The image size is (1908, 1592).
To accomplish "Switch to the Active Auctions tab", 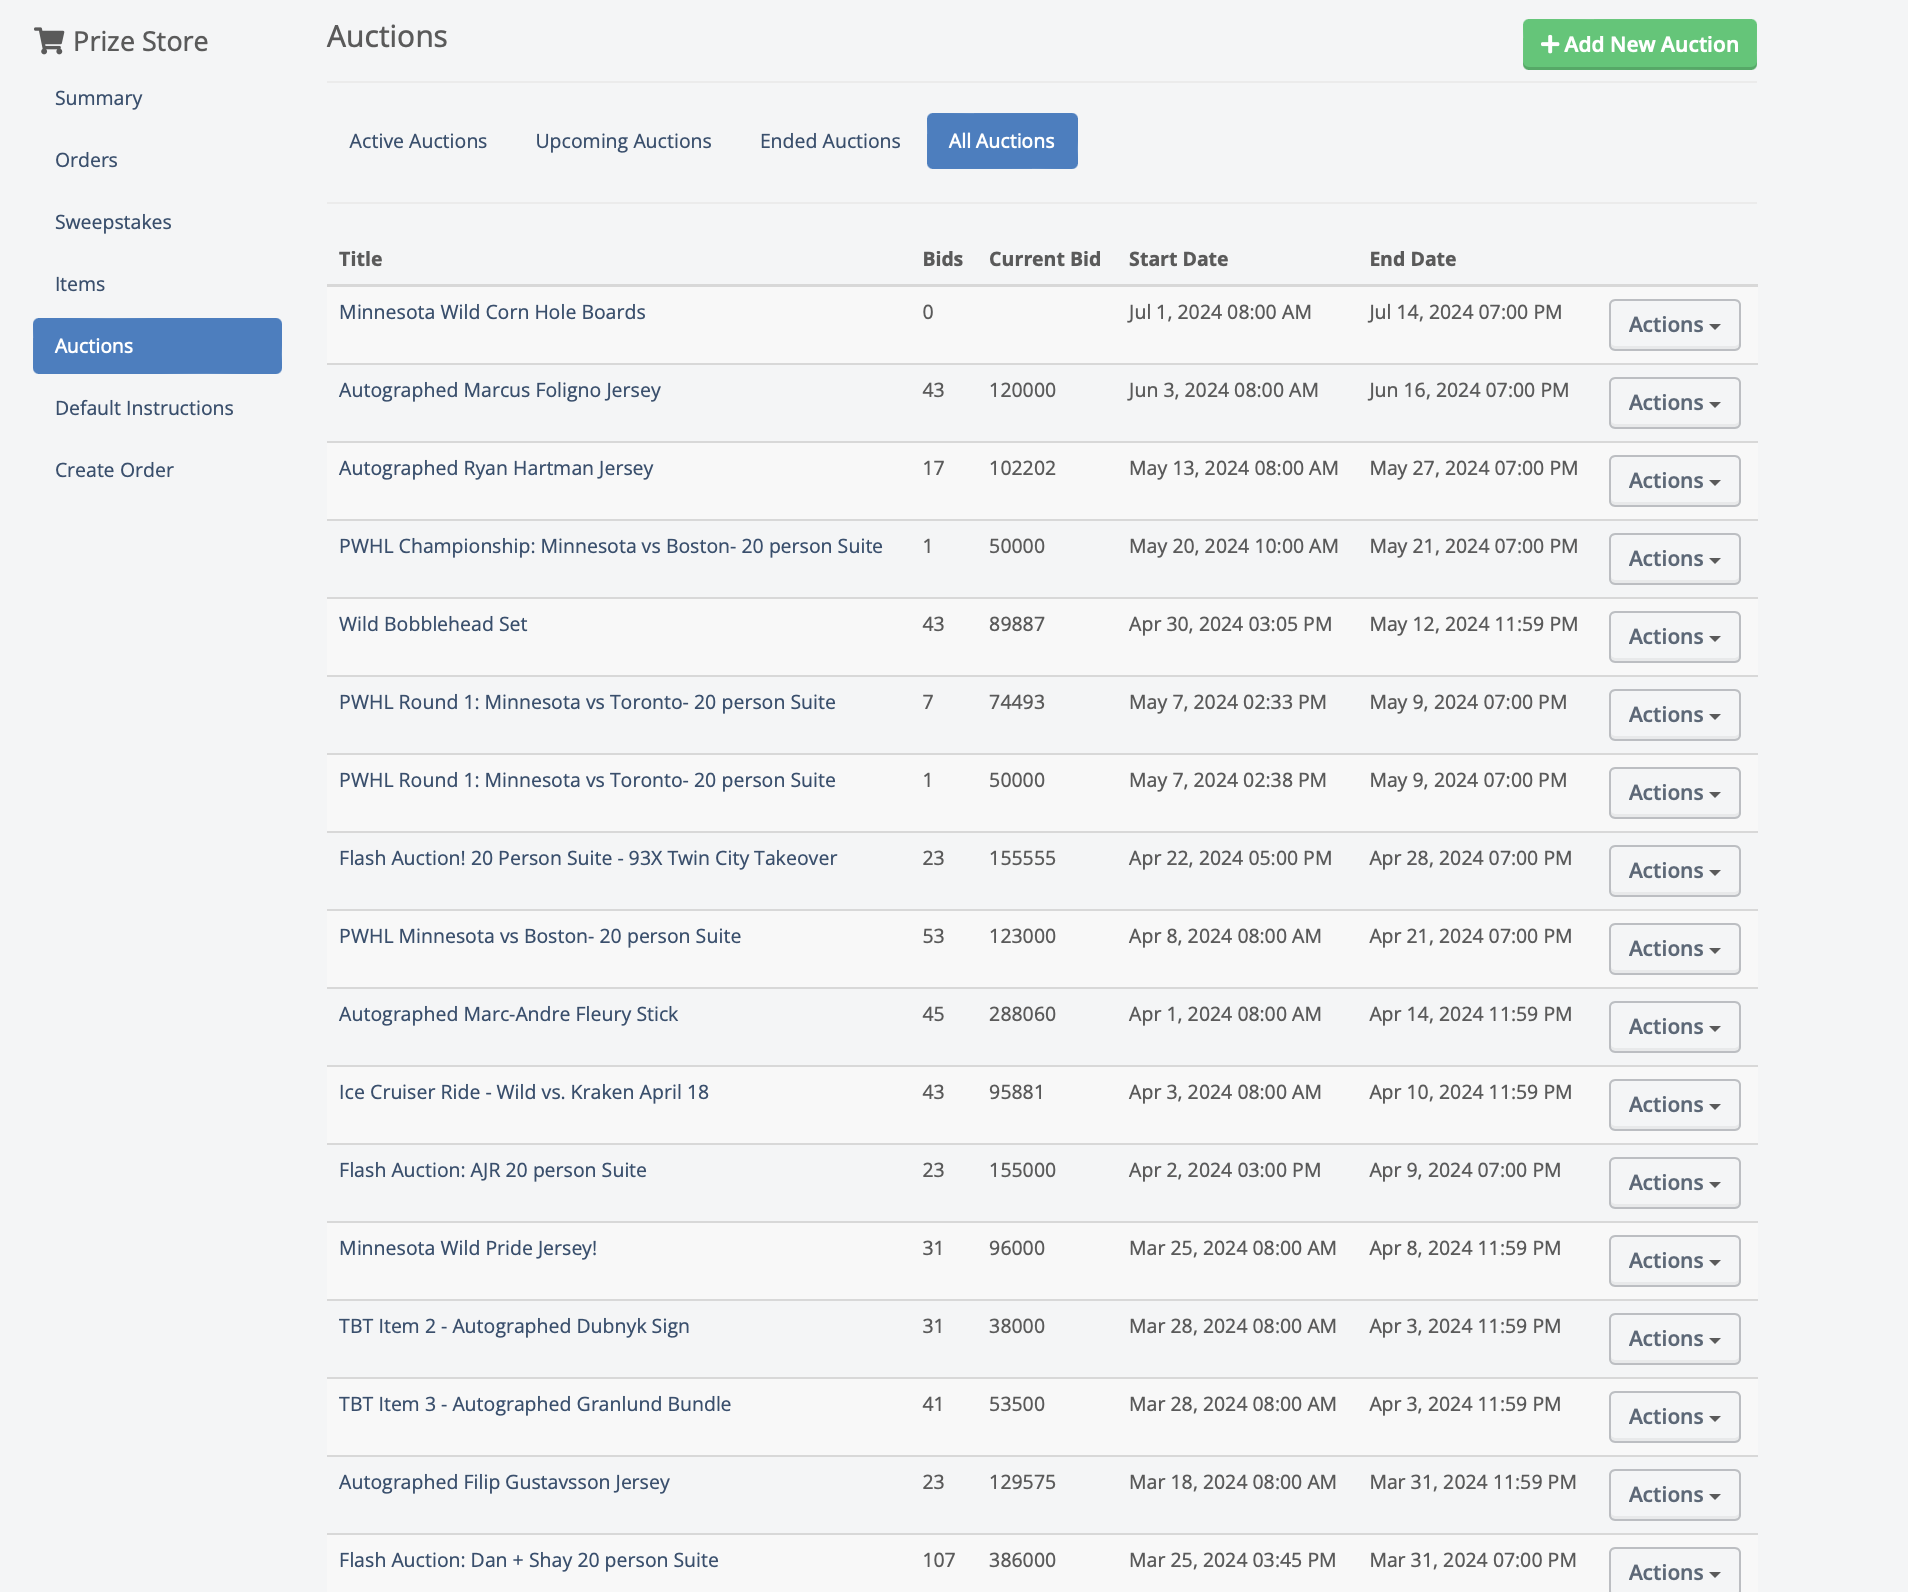I will 418,141.
